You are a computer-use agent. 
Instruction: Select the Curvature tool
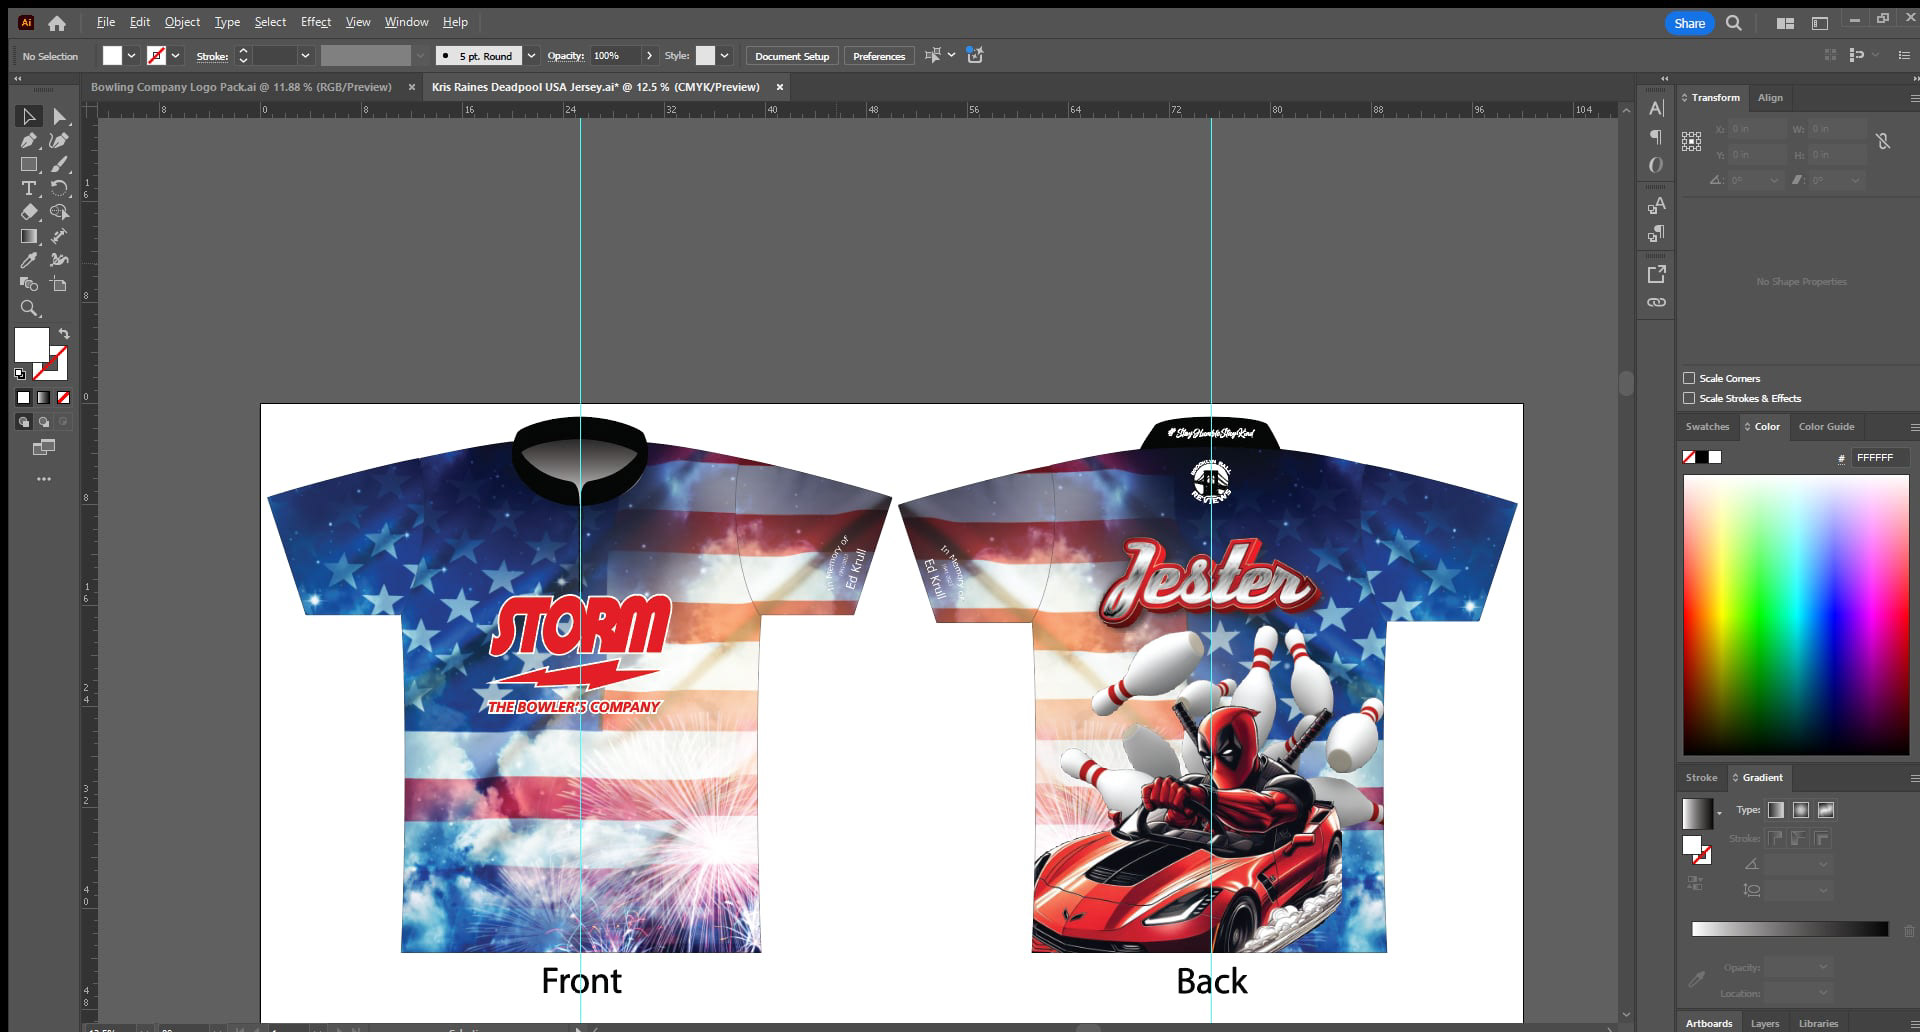59,141
